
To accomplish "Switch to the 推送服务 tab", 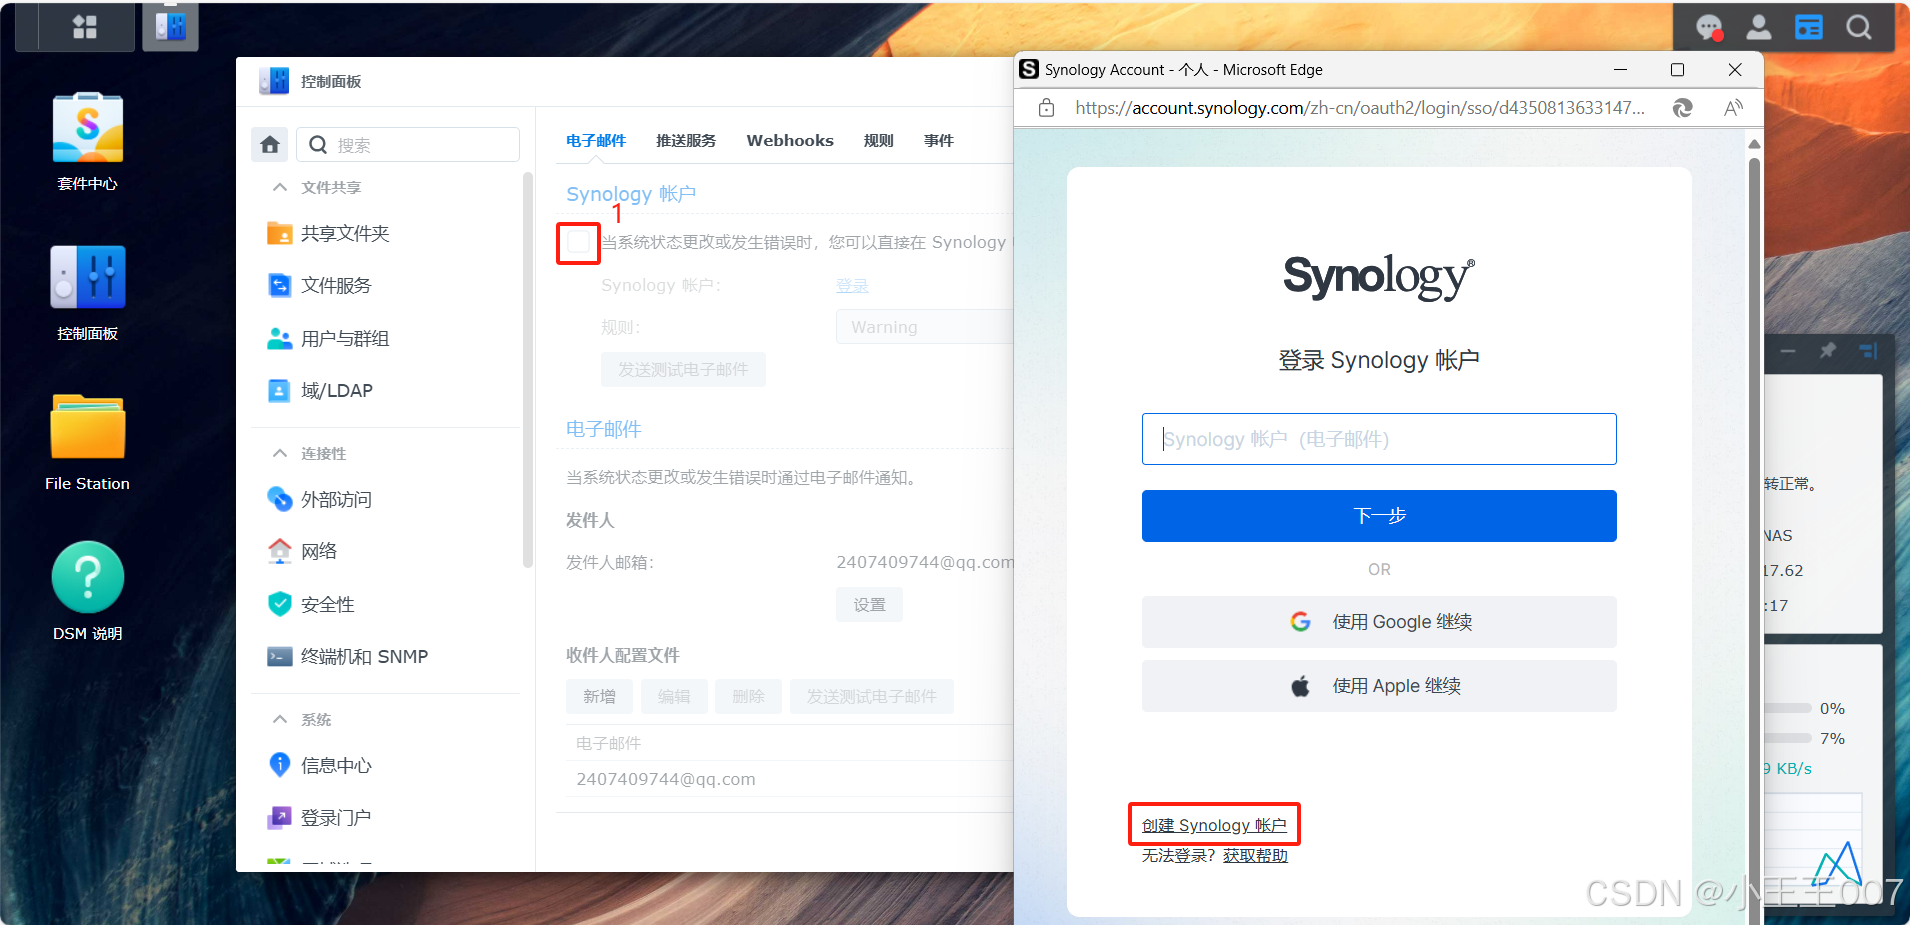I will [686, 140].
